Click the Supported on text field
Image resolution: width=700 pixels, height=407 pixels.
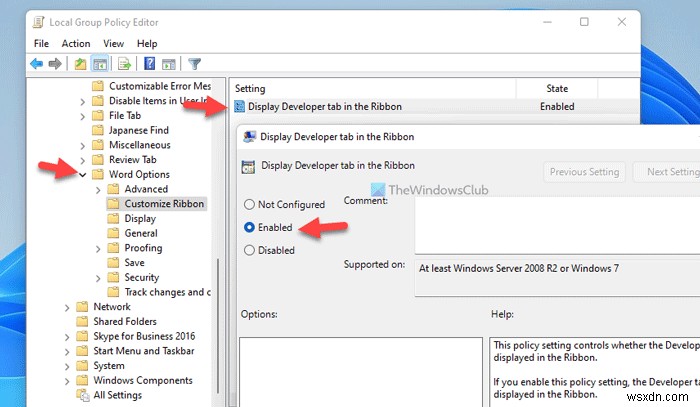(x=557, y=277)
